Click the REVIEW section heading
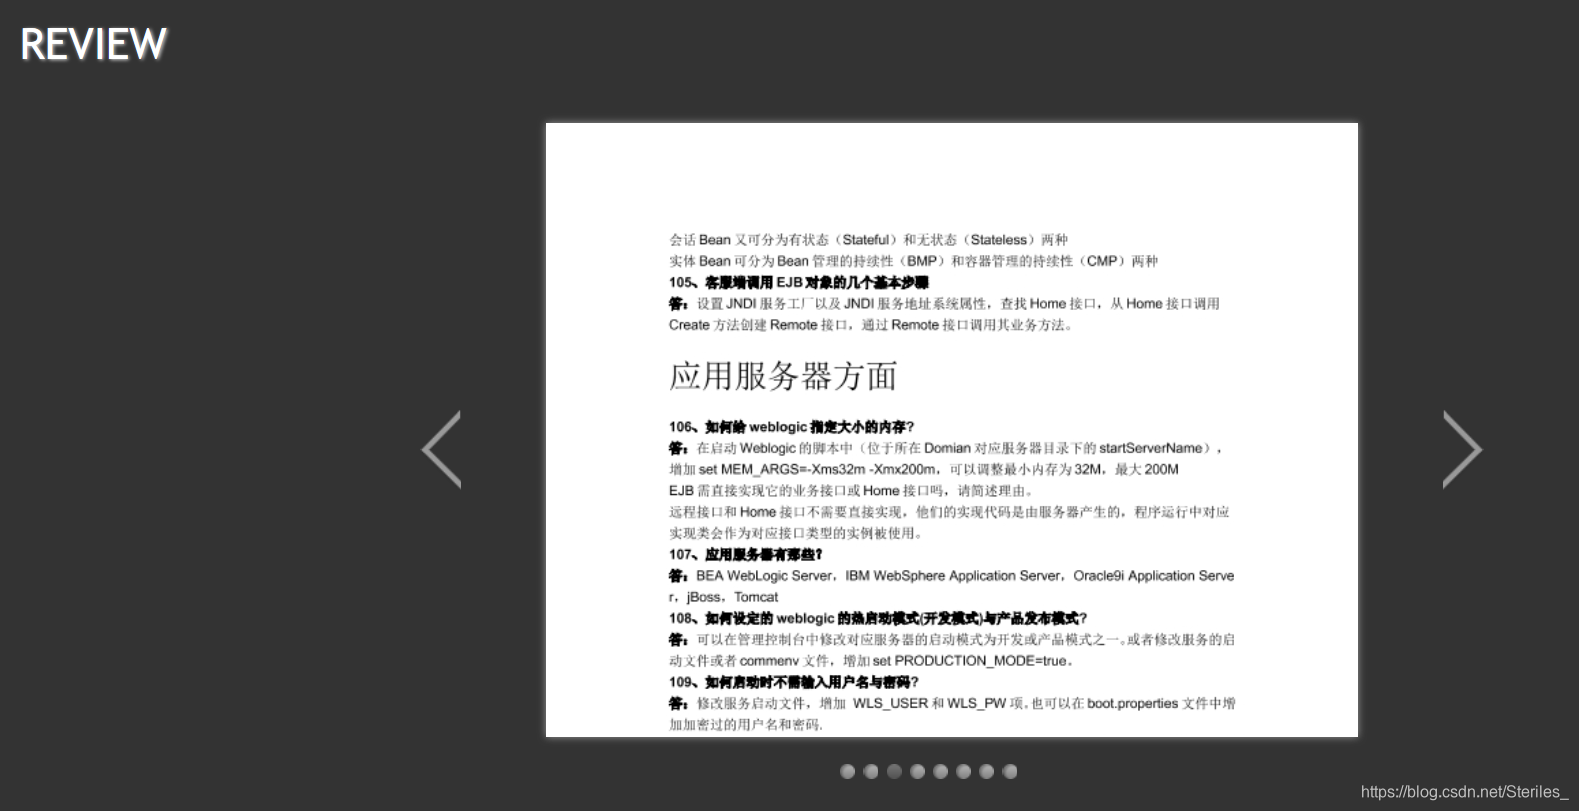This screenshot has height=811, width=1579. (94, 44)
